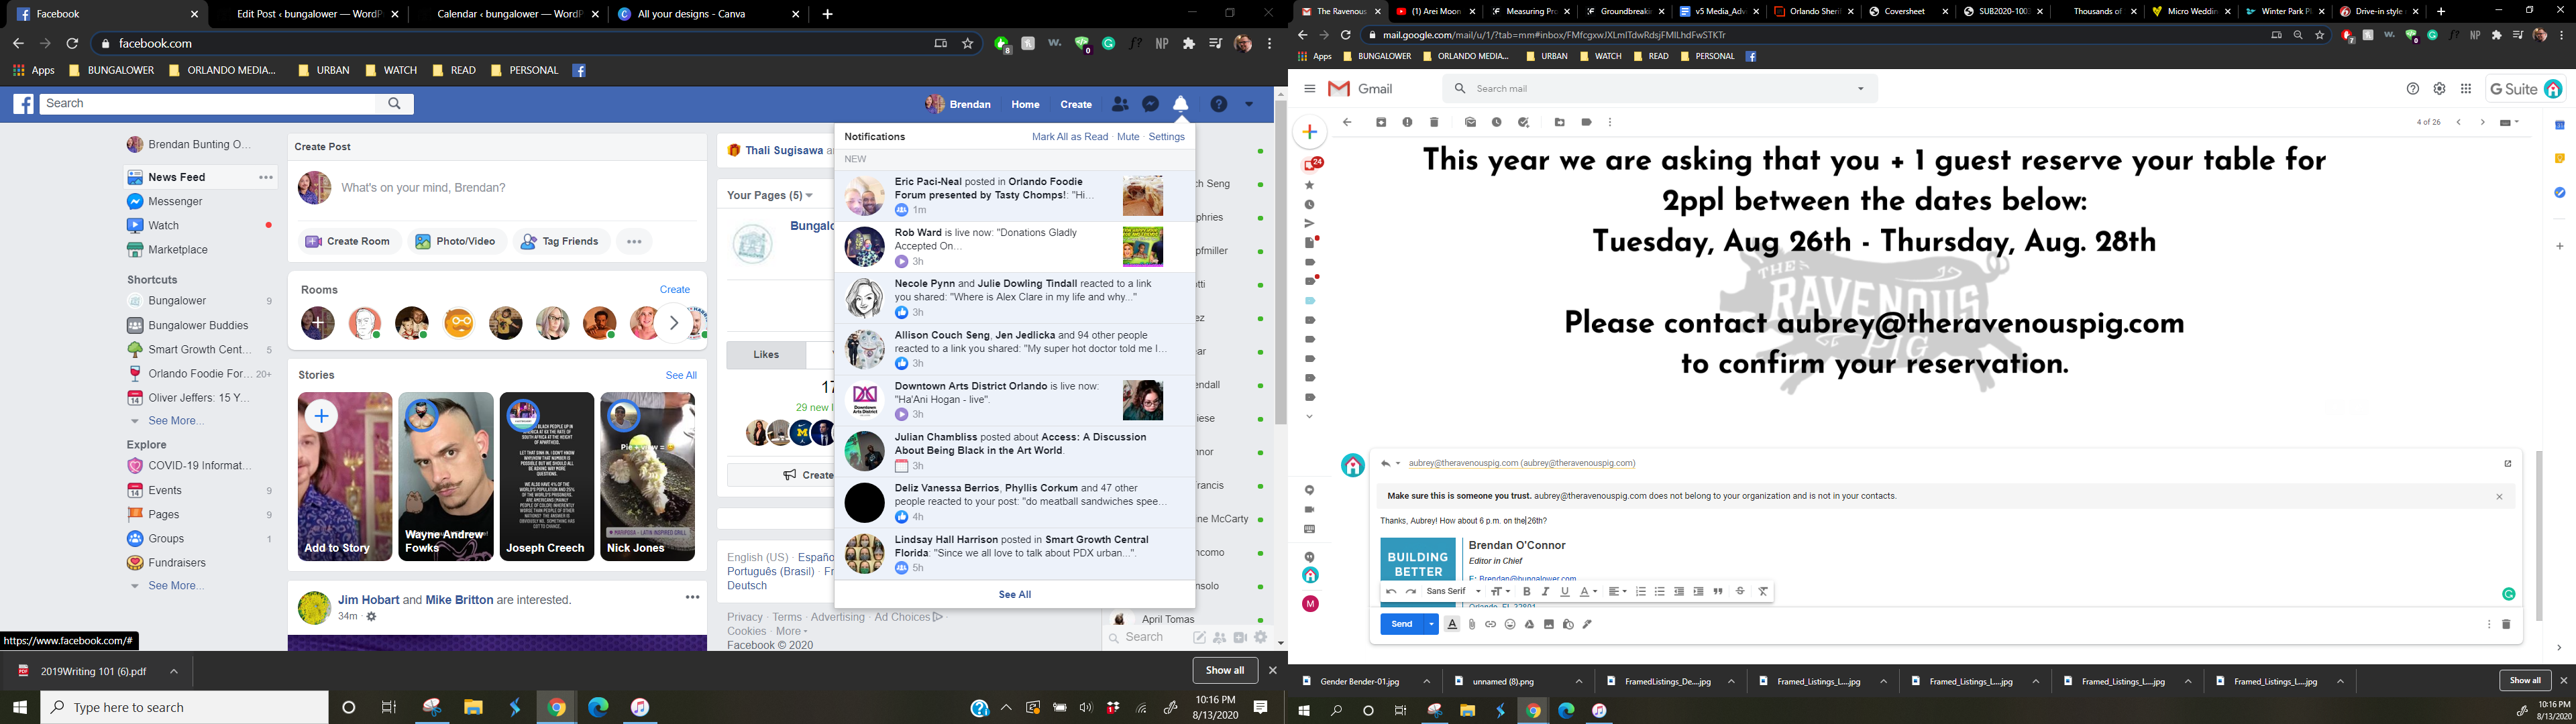
Task: Click the Facebook notifications bell
Action: 1181,104
